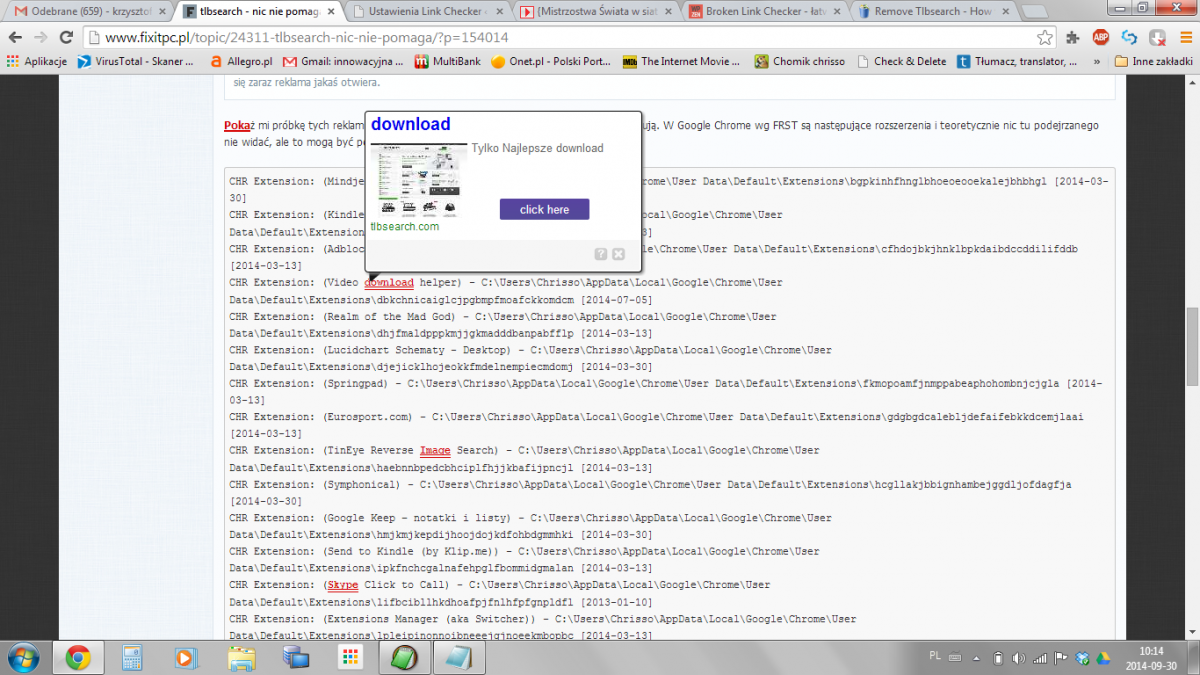Switch to the tlbsearch - nic nie pomaga tab

pos(260,12)
